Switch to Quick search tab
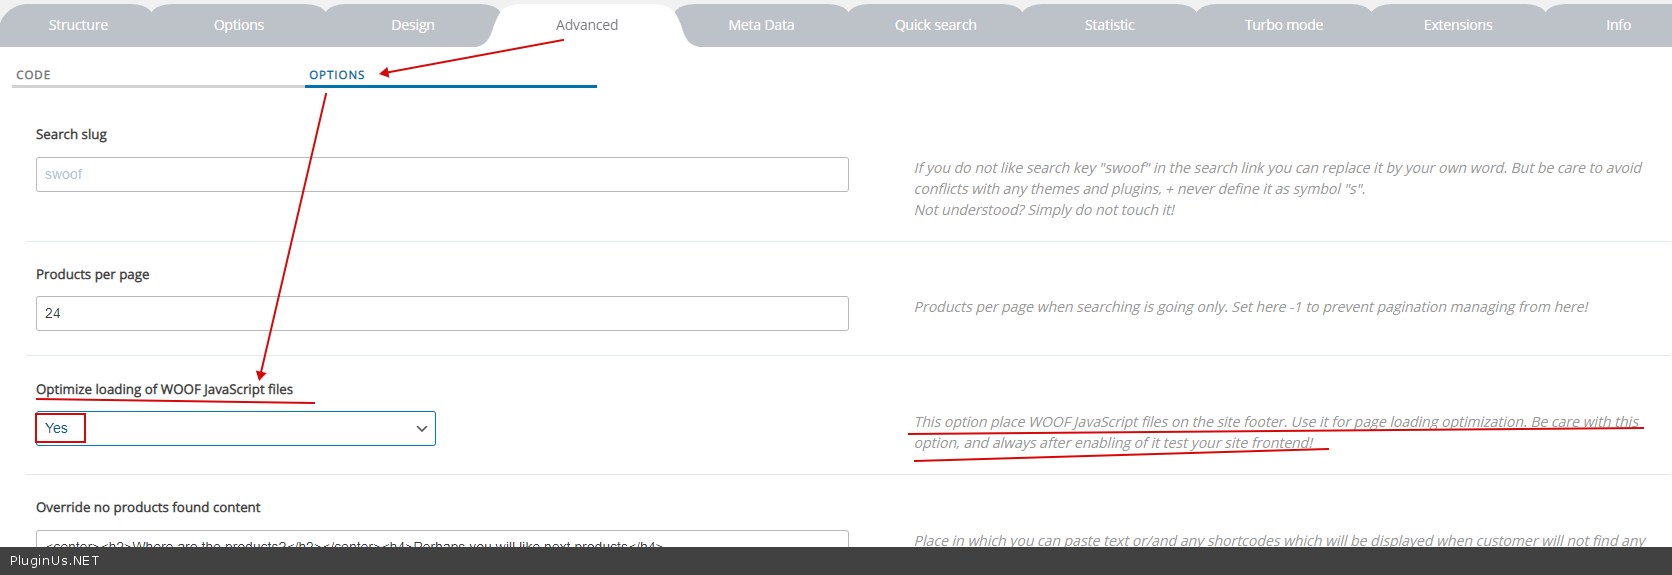This screenshot has height=575, width=1672. (935, 25)
